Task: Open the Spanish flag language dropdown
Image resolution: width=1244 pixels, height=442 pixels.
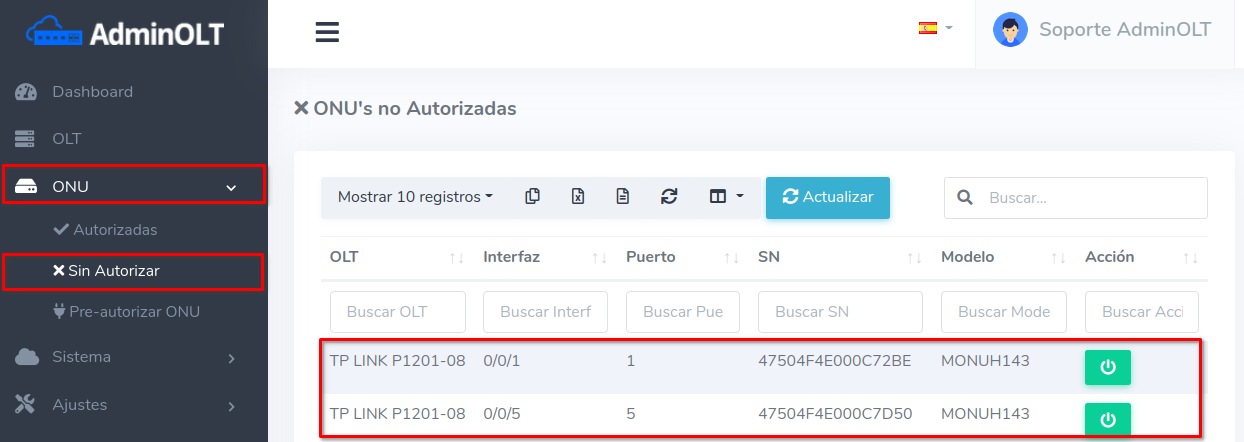Action: [x=935, y=28]
